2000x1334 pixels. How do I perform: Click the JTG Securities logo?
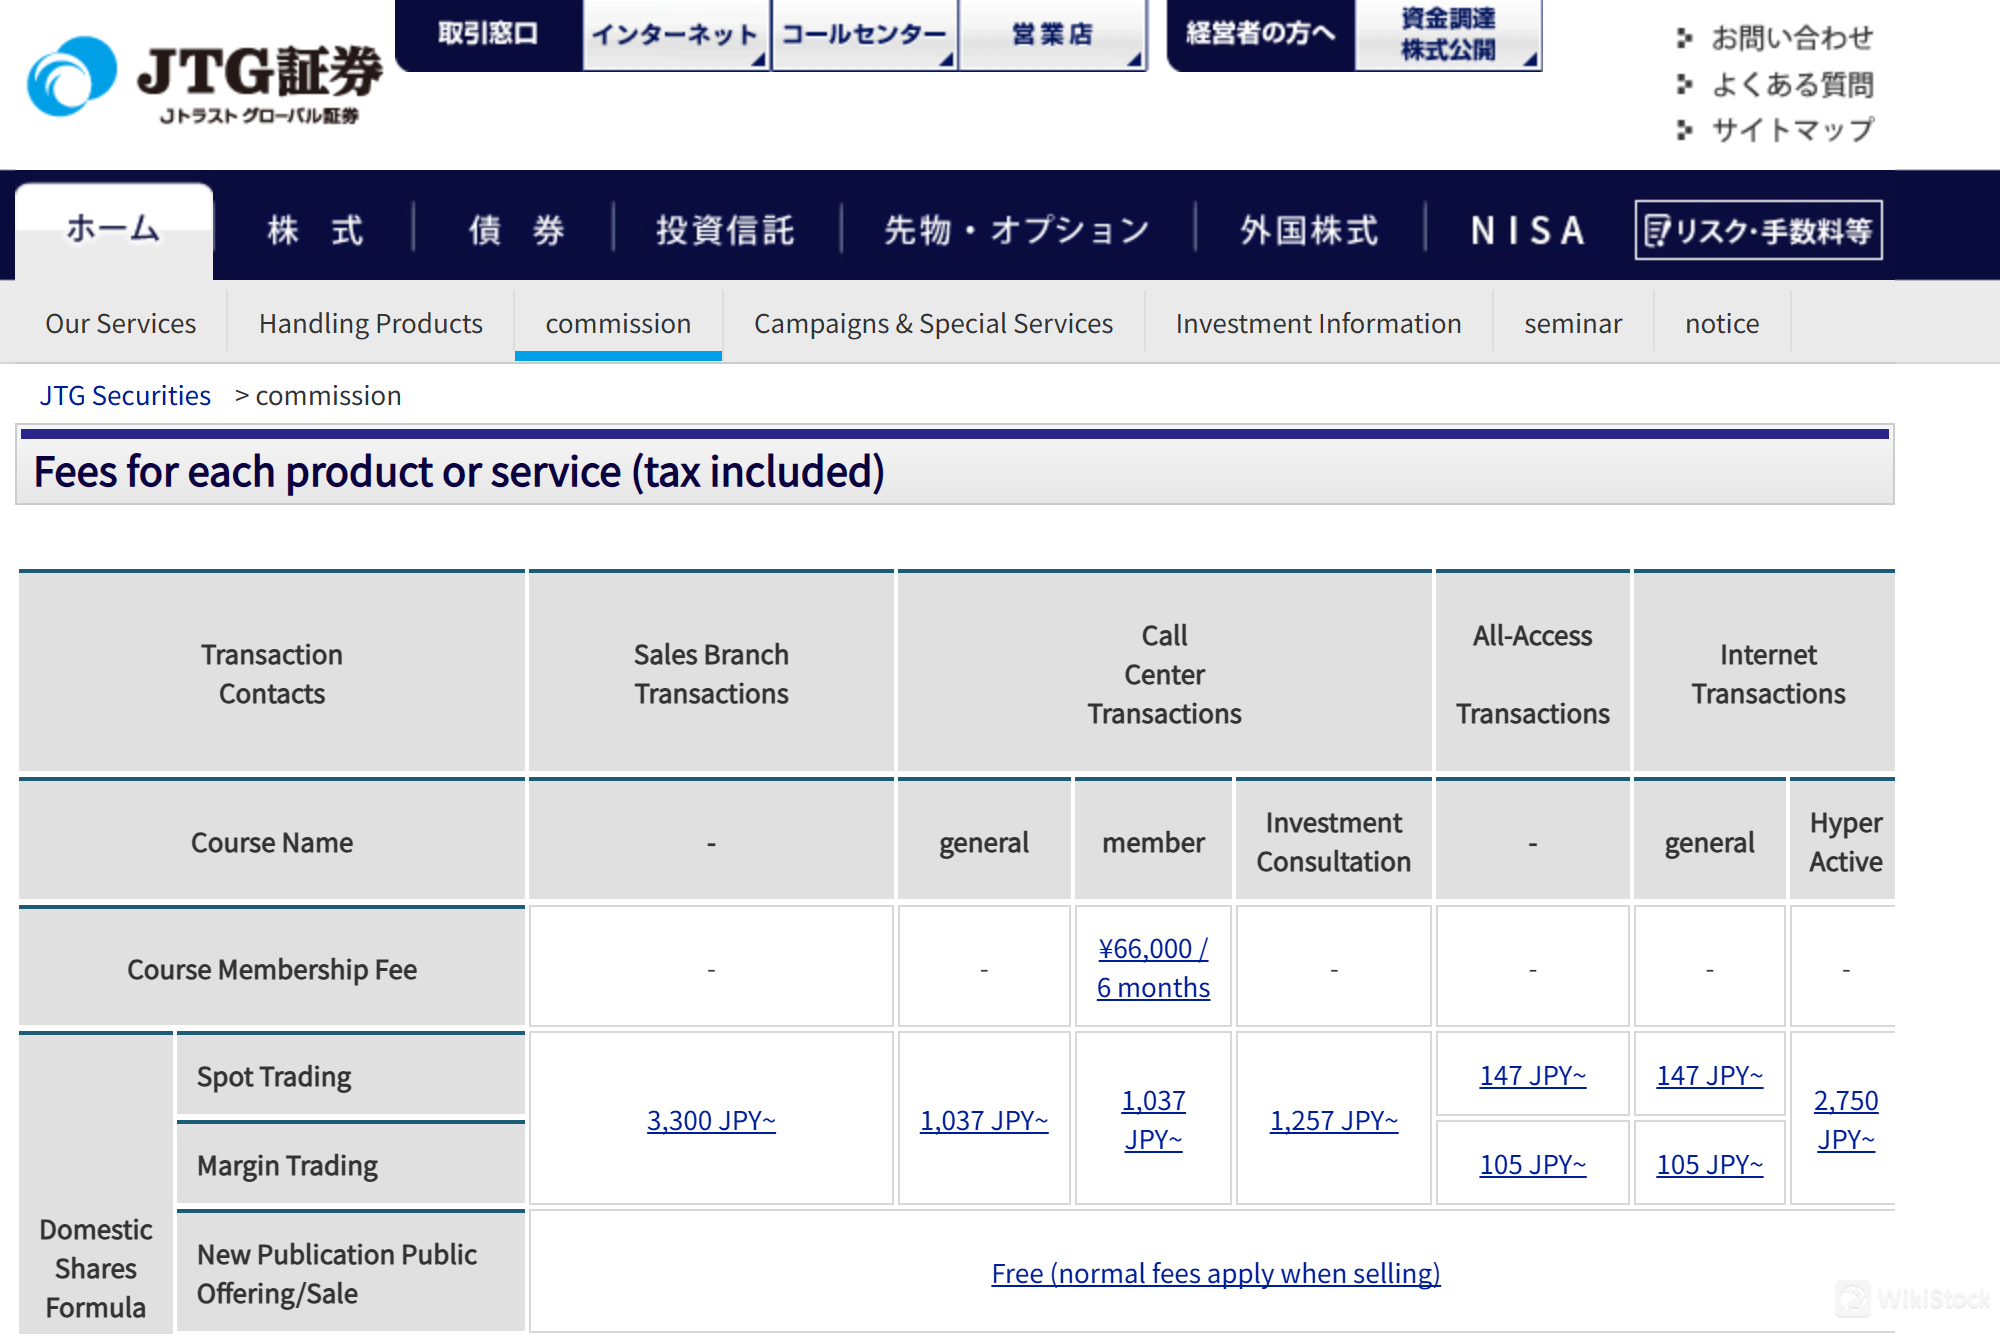pyautogui.click(x=205, y=80)
